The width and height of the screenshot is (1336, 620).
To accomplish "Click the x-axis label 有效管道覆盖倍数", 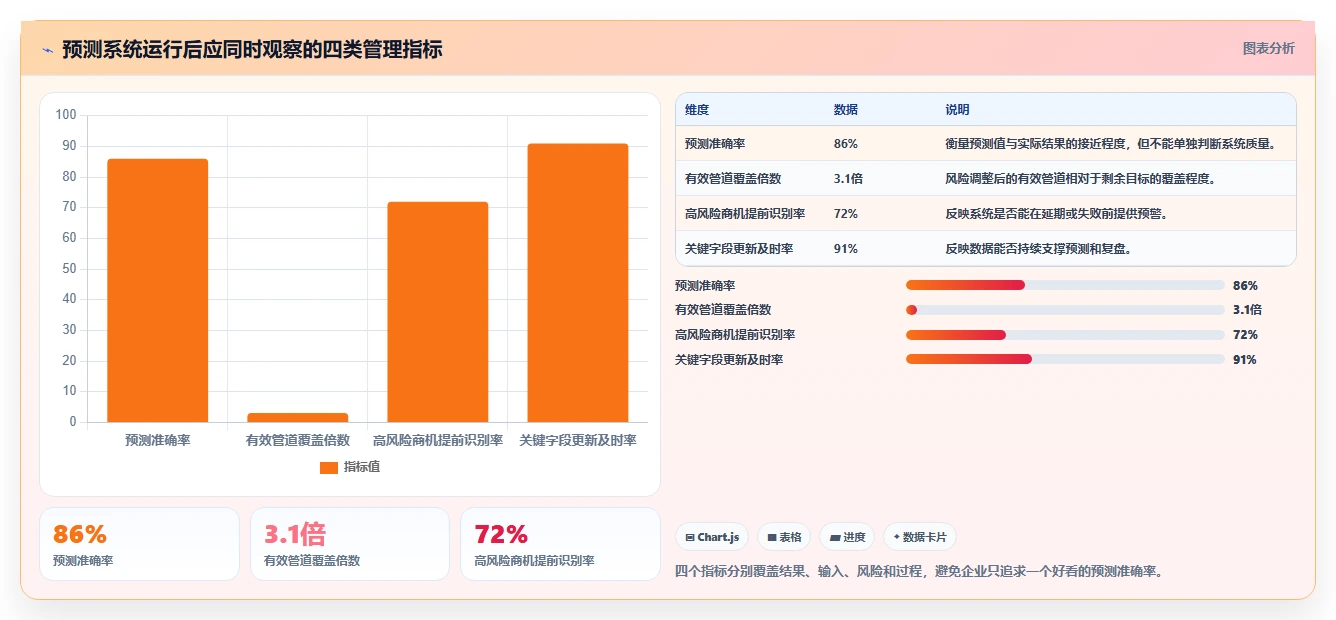I will [298, 440].
